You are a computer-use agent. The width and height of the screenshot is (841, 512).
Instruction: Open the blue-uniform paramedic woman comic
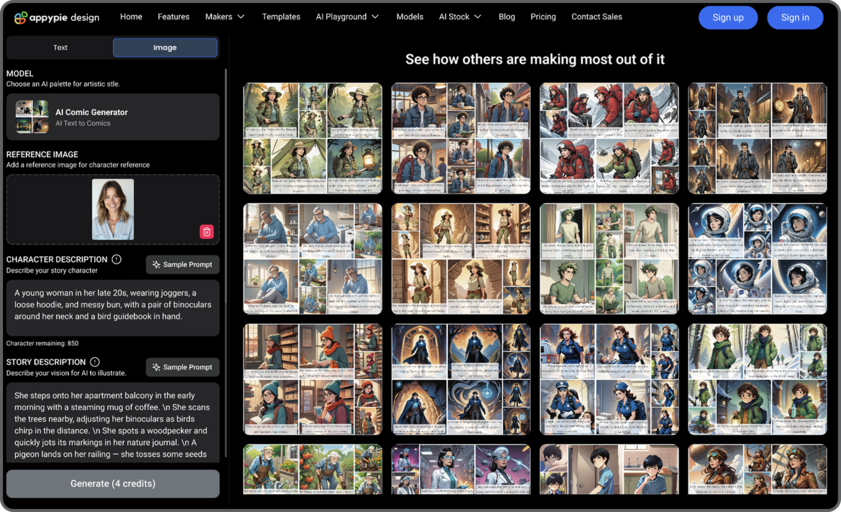pyautogui.click(x=609, y=379)
